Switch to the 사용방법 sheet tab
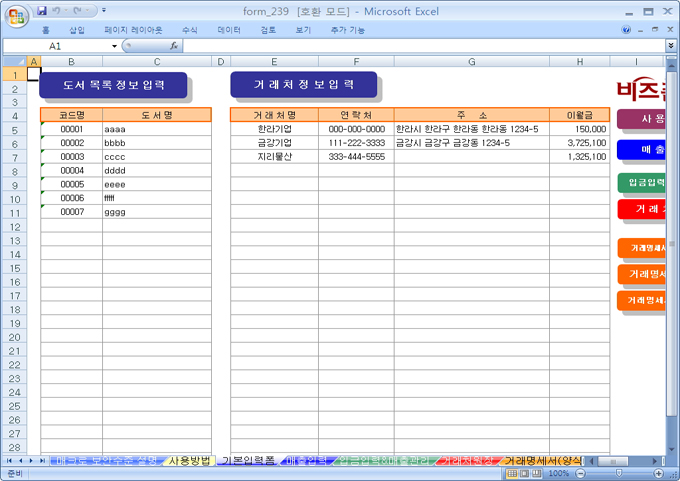 188,460
